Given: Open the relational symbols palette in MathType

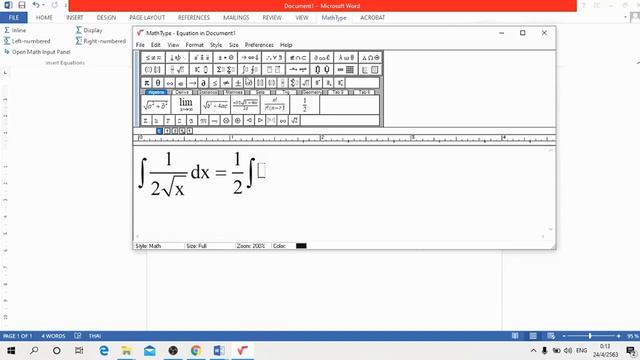Looking at the screenshot, I should 153,58.
